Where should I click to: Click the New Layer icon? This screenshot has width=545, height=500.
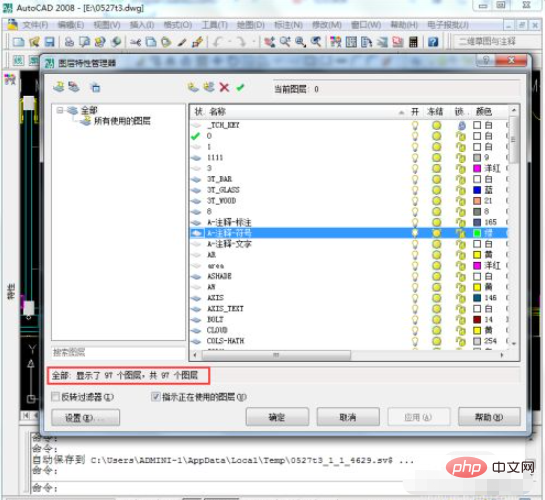(193, 87)
